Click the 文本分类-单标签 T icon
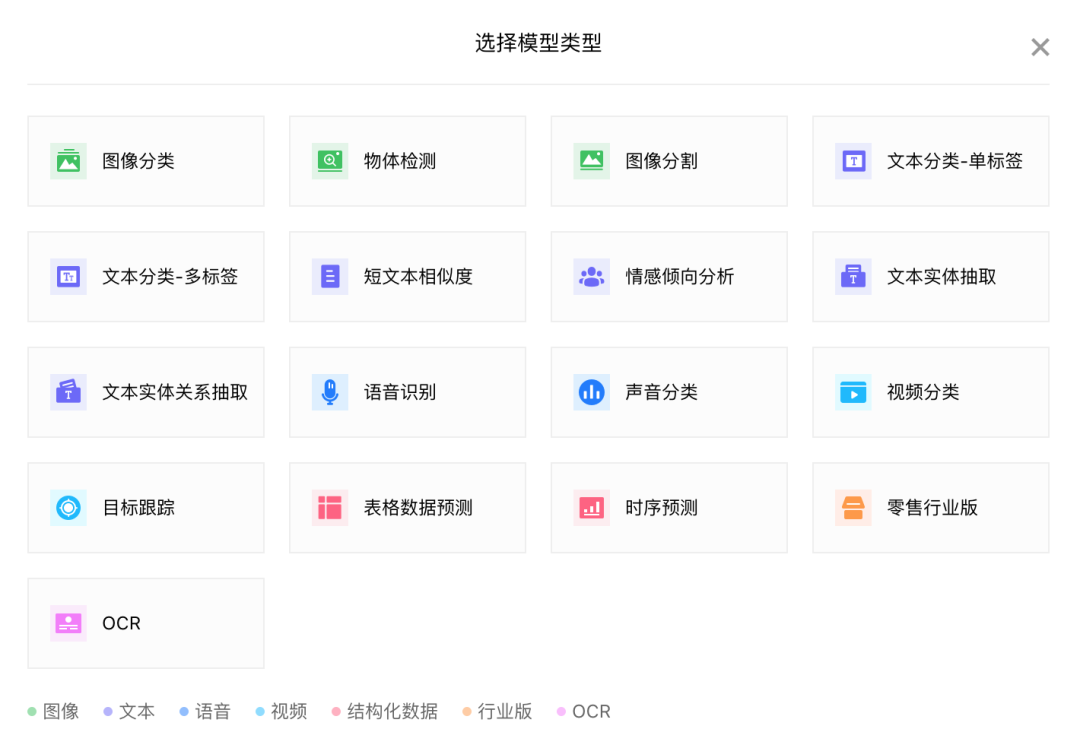This screenshot has height=748, width=1080. click(x=853, y=161)
